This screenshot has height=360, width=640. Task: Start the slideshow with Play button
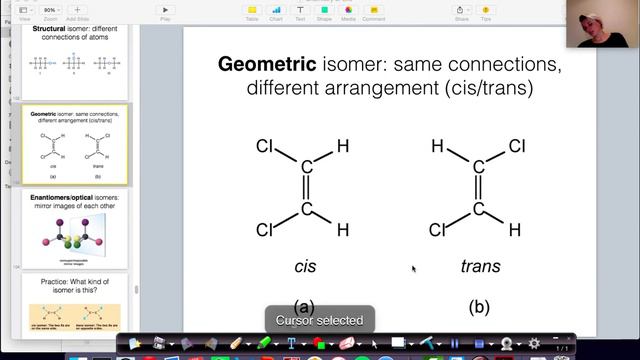coord(165,10)
